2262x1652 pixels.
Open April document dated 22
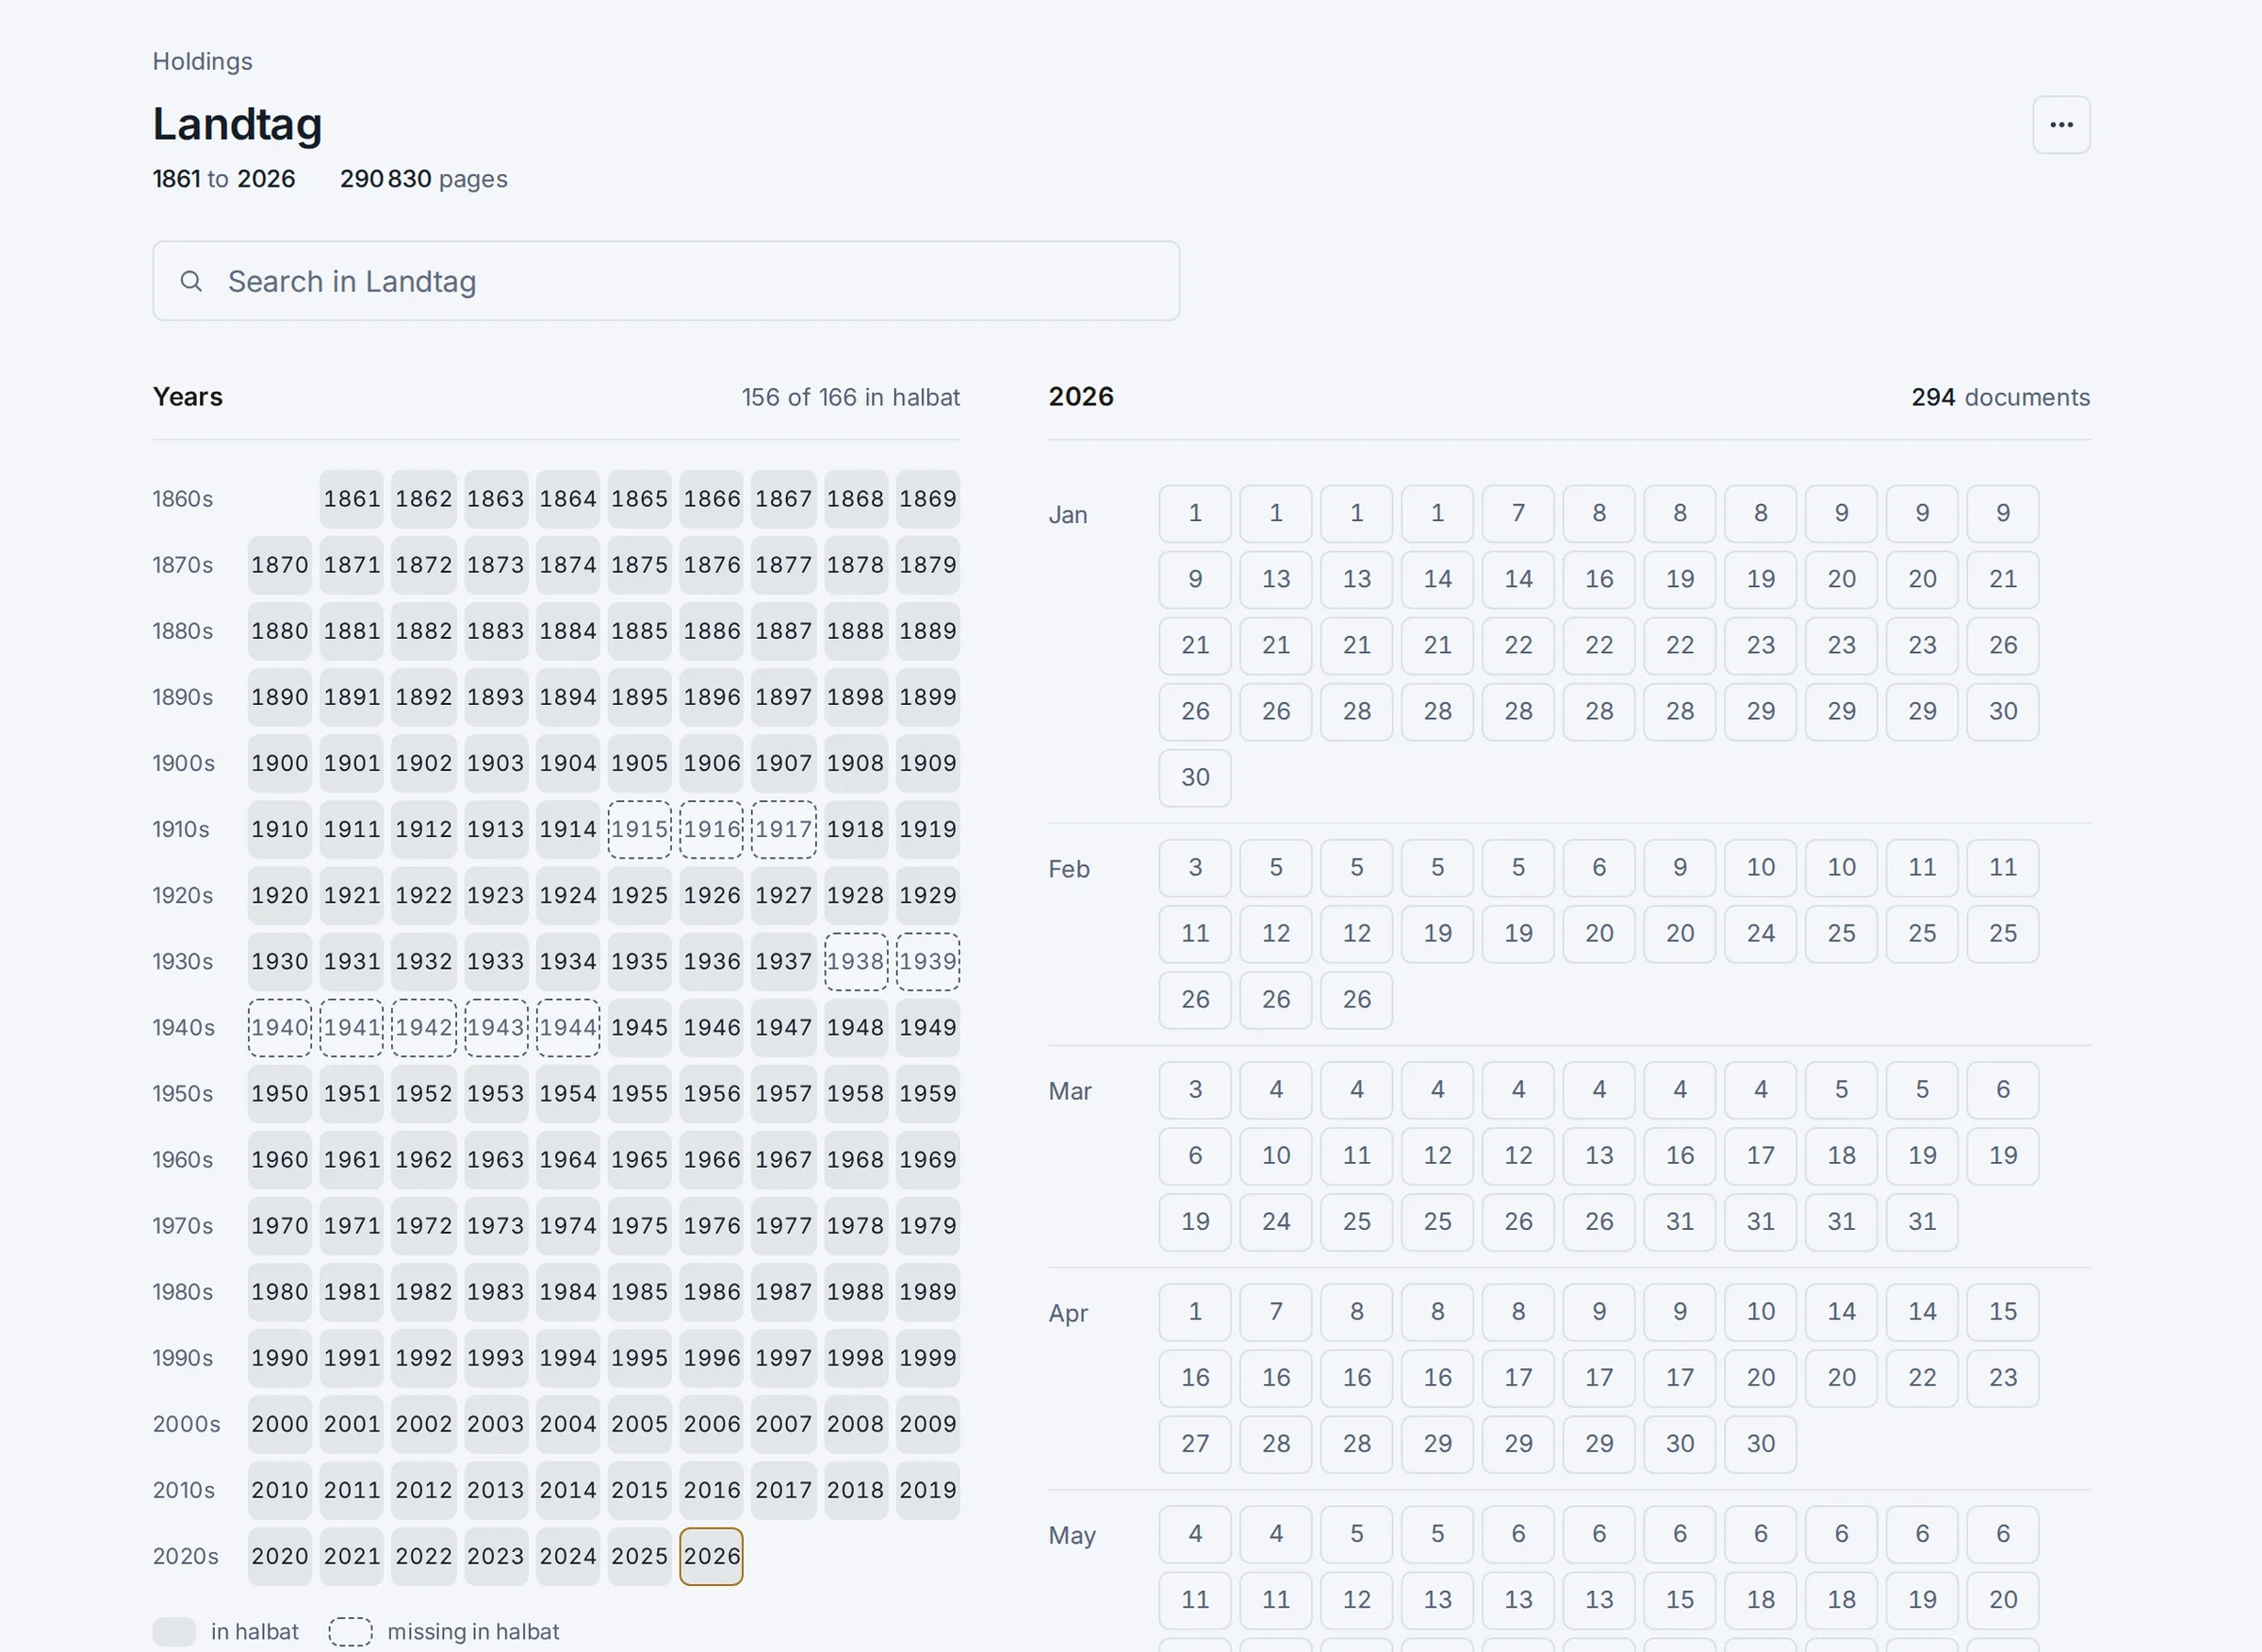[x=1922, y=1377]
